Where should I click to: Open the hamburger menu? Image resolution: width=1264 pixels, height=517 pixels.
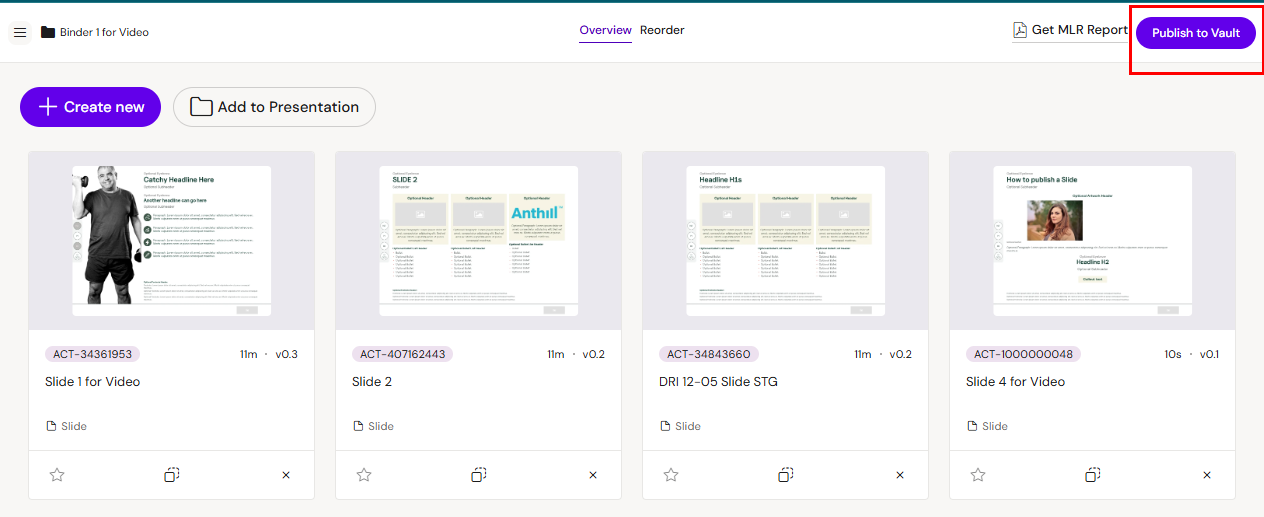pos(20,33)
